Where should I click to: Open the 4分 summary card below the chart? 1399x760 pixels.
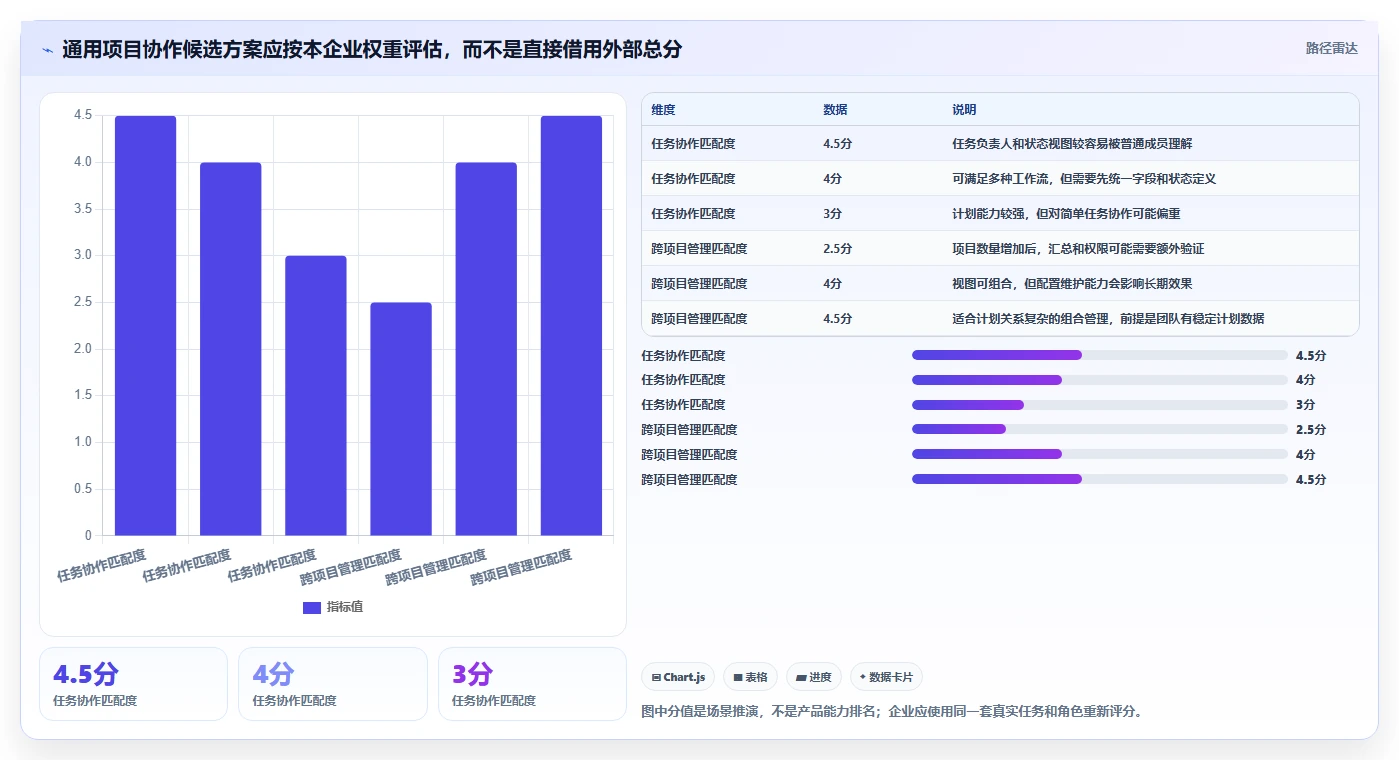coord(333,684)
